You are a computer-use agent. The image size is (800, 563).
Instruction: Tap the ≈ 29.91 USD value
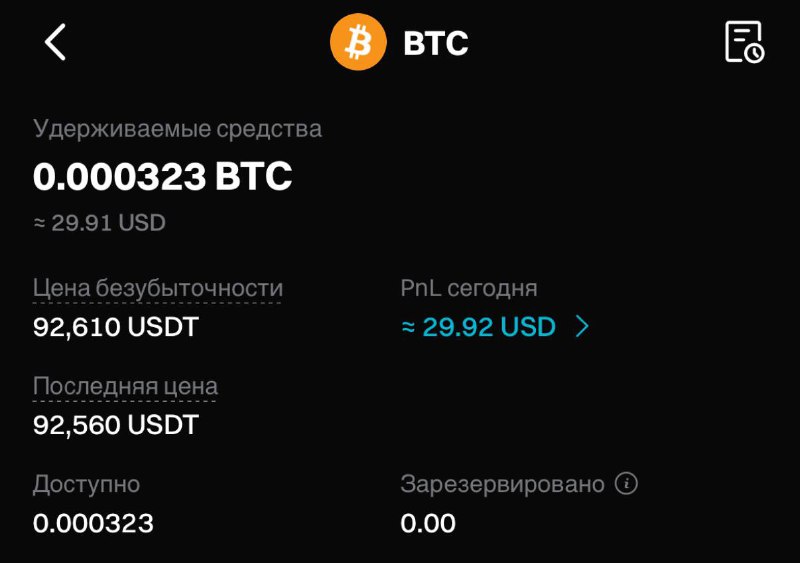tap(99, 223)
